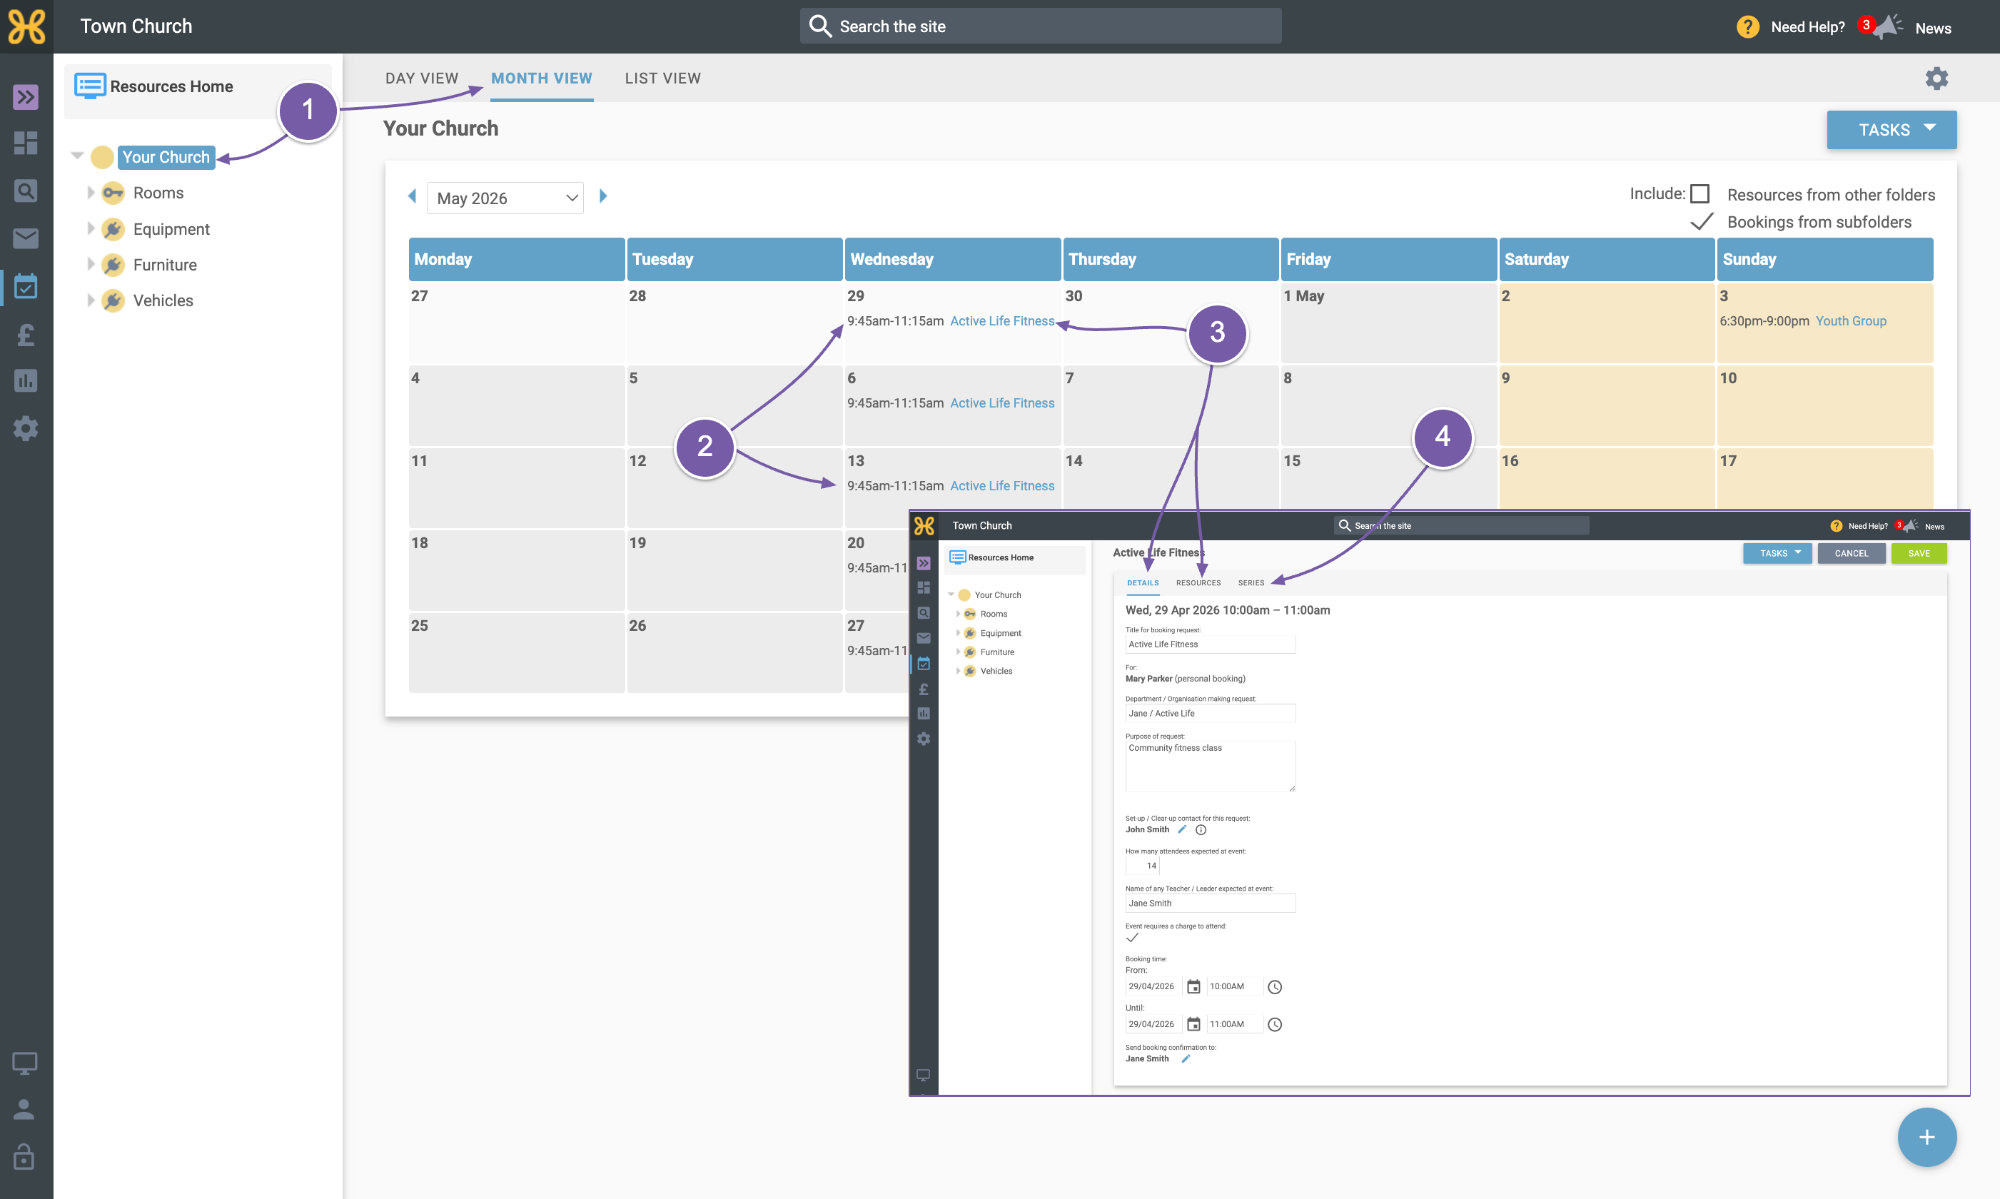Open the user profile icon in sidebar
The height and width of the screenshot is (1199, 2000).
[x=25, y=1109]
